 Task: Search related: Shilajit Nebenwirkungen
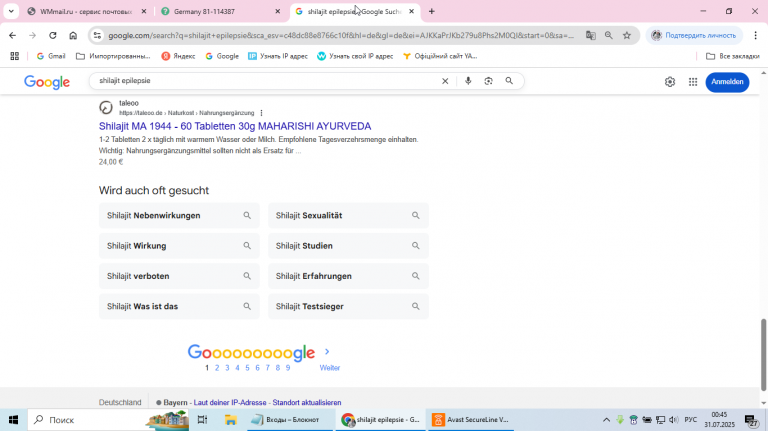pyautogui.click(x=179, y=216)
